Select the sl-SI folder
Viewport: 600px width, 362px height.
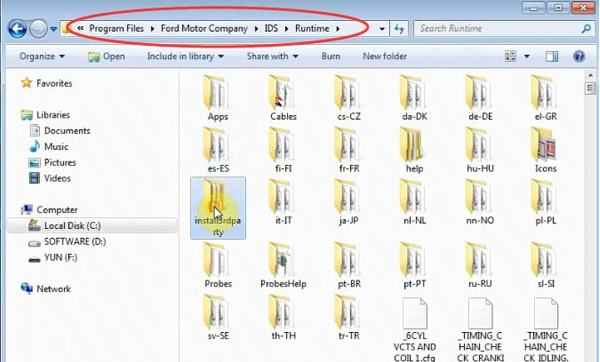coord(546,266)
